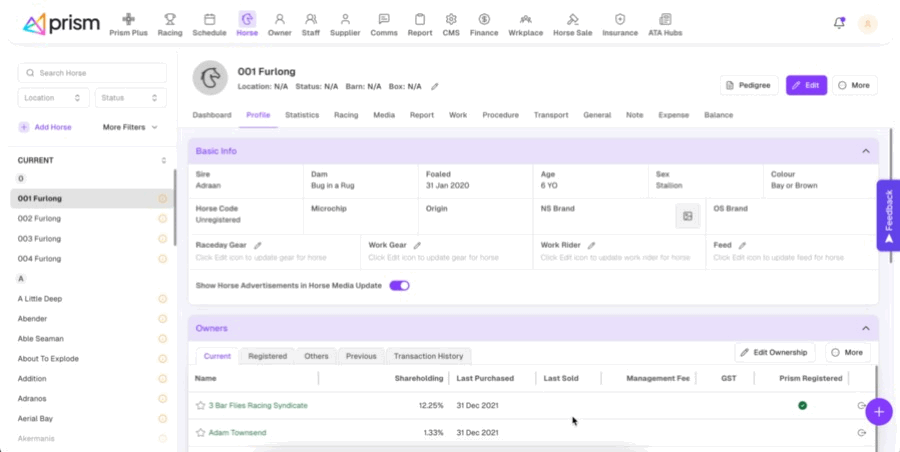Disable Show Horse Advertisements toggle
The width and height of the screenshot is (900, 452).
click(399, 285)
